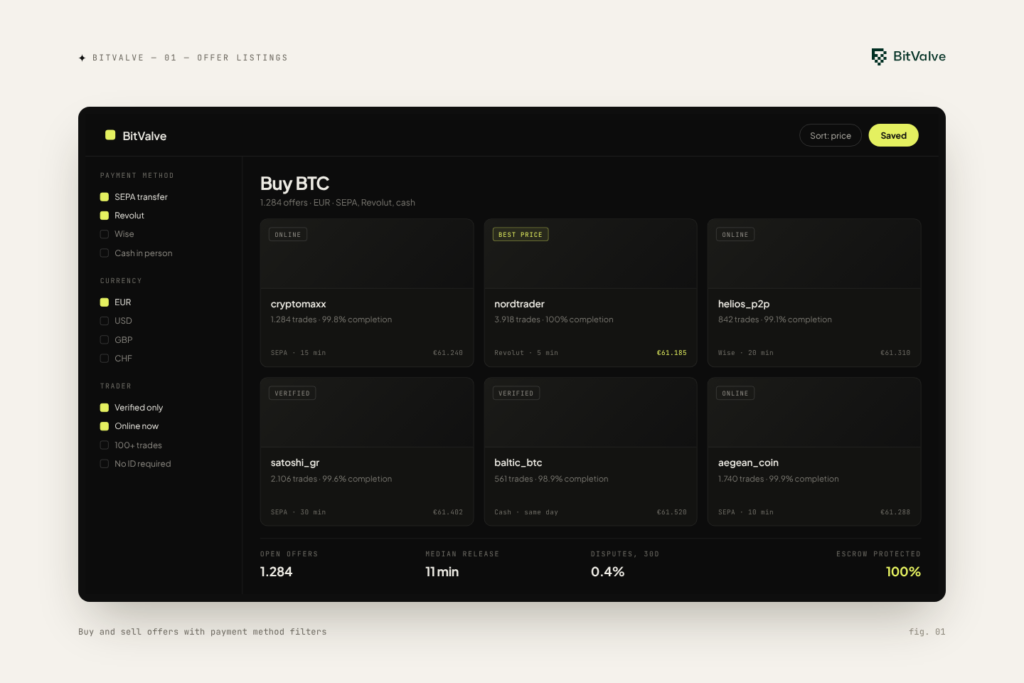This screenshot has height=683, width=1024.
Task: Click the €61.288 price on aegean_coin
Action: pyautogui.click(x=895, y=512)
